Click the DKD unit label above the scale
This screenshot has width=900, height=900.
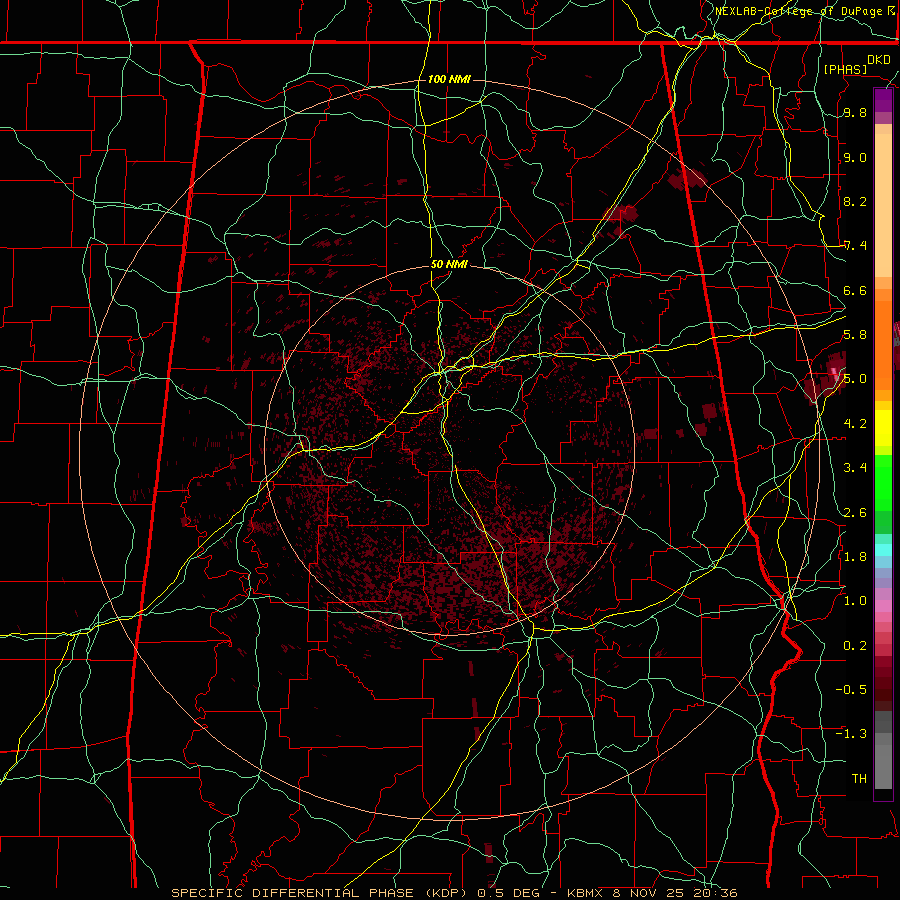pyautogui.click(x=879, y=60)
